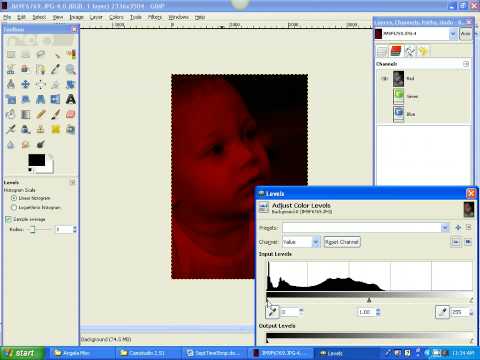
Task: Select the Dodge/Burn tool
Action: coord(40,144)
